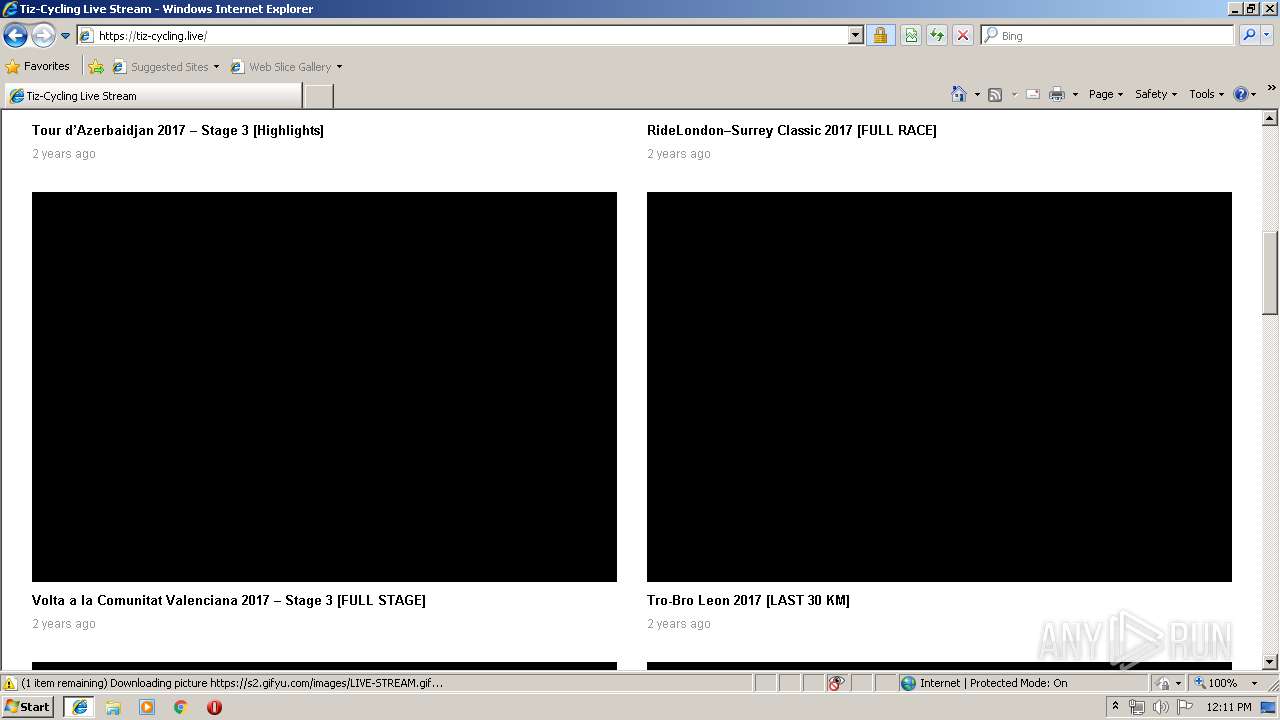Open the security lock dropdown in status bar

tap(1168, 683)
